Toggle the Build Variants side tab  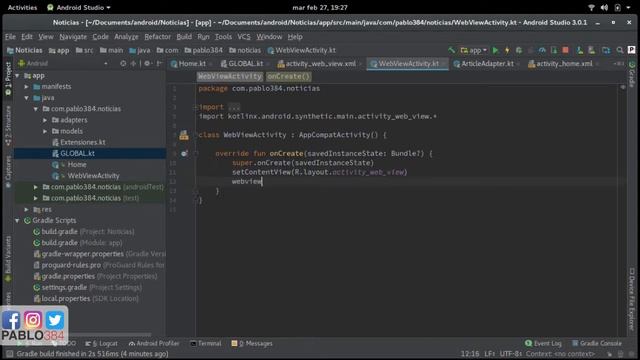(8, 259)
